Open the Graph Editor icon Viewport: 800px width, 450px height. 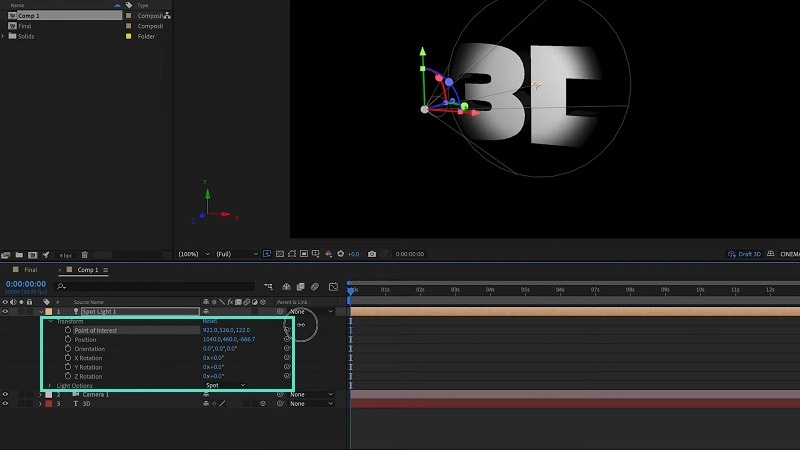333,287
